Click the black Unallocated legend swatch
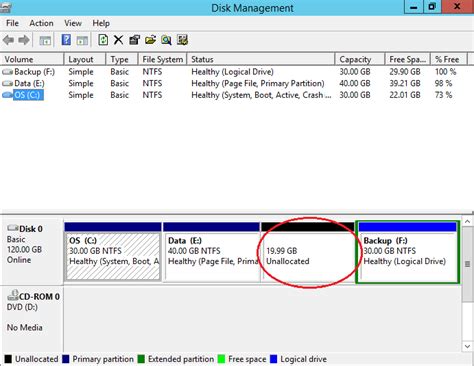This screenshot has height=366, width=474. (8, 359)
